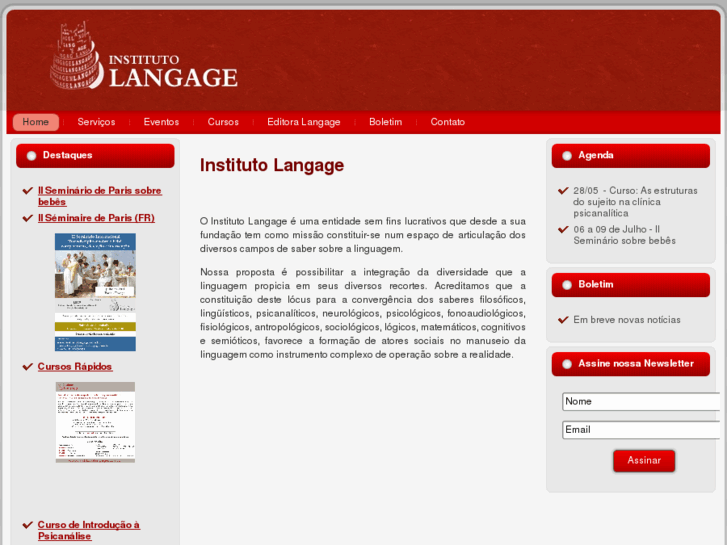Click the paragraph starting 'O Instituto Langage é'

tap(363, 235)
